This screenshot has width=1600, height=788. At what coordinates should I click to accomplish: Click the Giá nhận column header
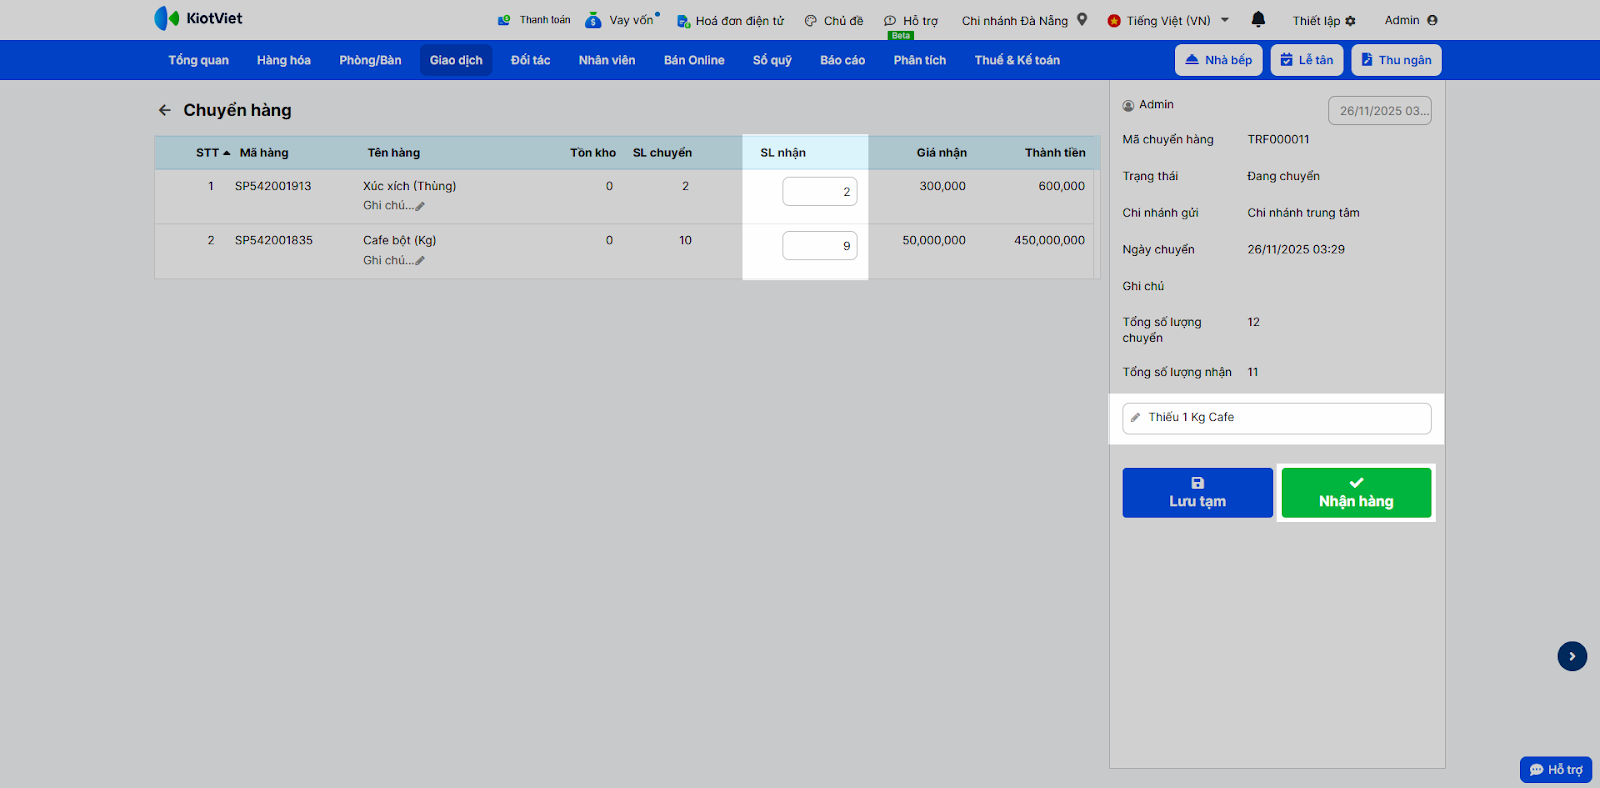(942, 153)
